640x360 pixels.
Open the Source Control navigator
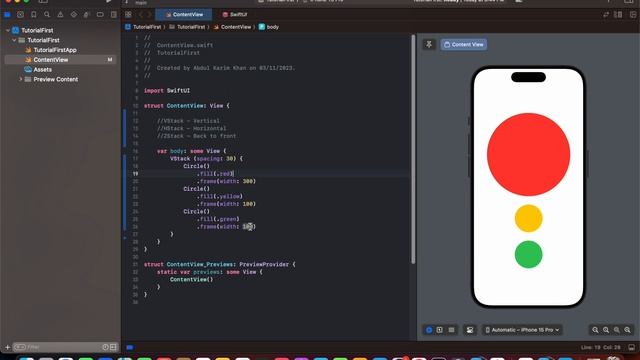[20, 15]
